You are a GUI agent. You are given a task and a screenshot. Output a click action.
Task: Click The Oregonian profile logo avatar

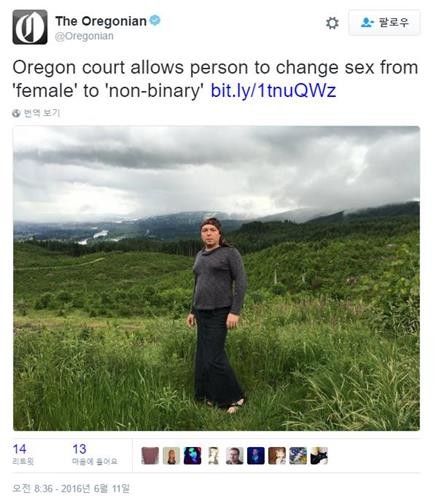pos(30,27)
